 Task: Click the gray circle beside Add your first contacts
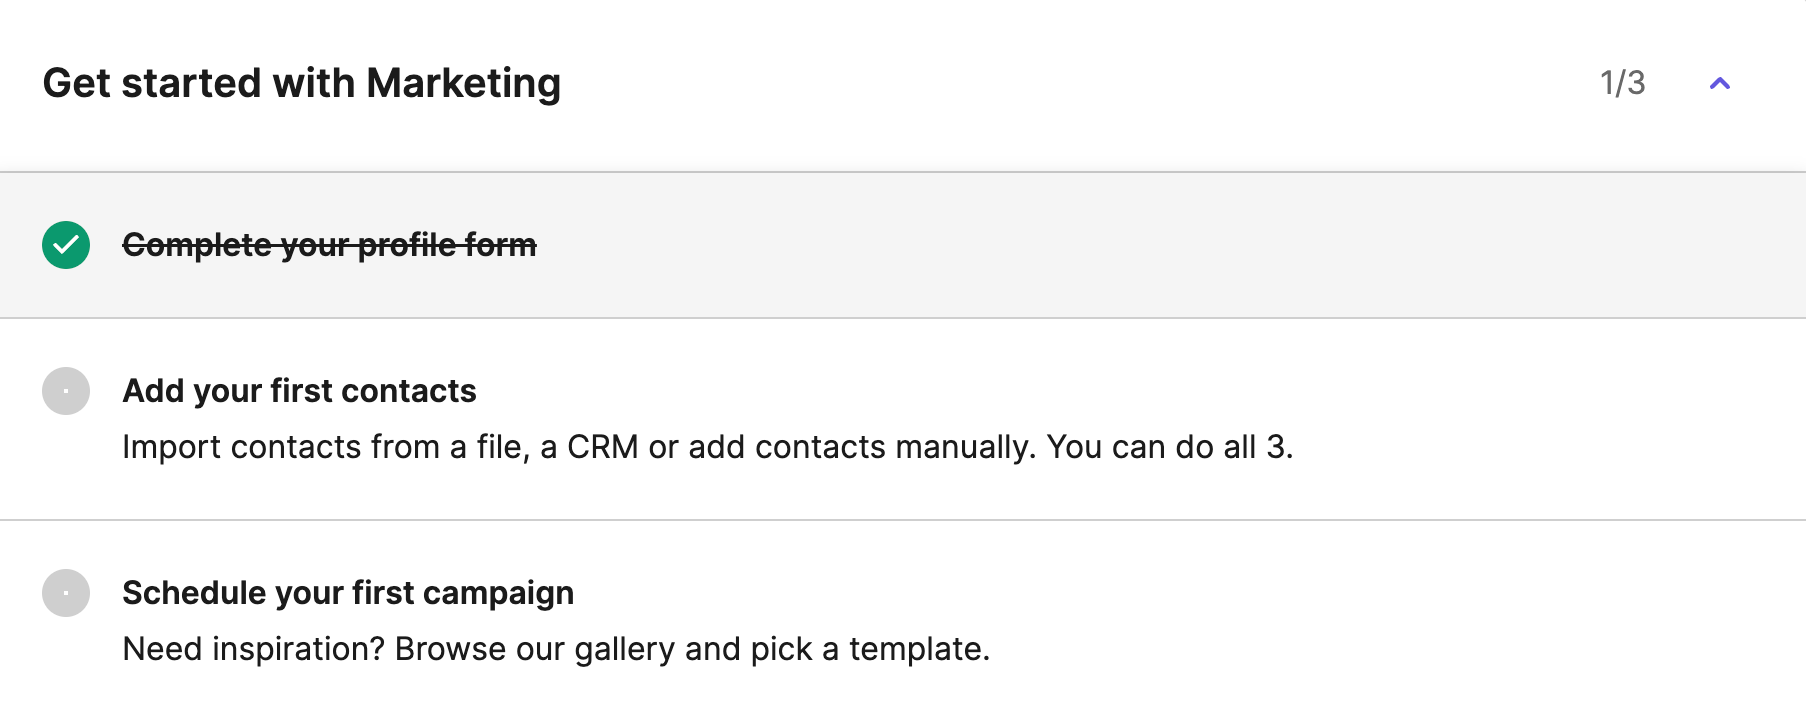coord(66,391)
